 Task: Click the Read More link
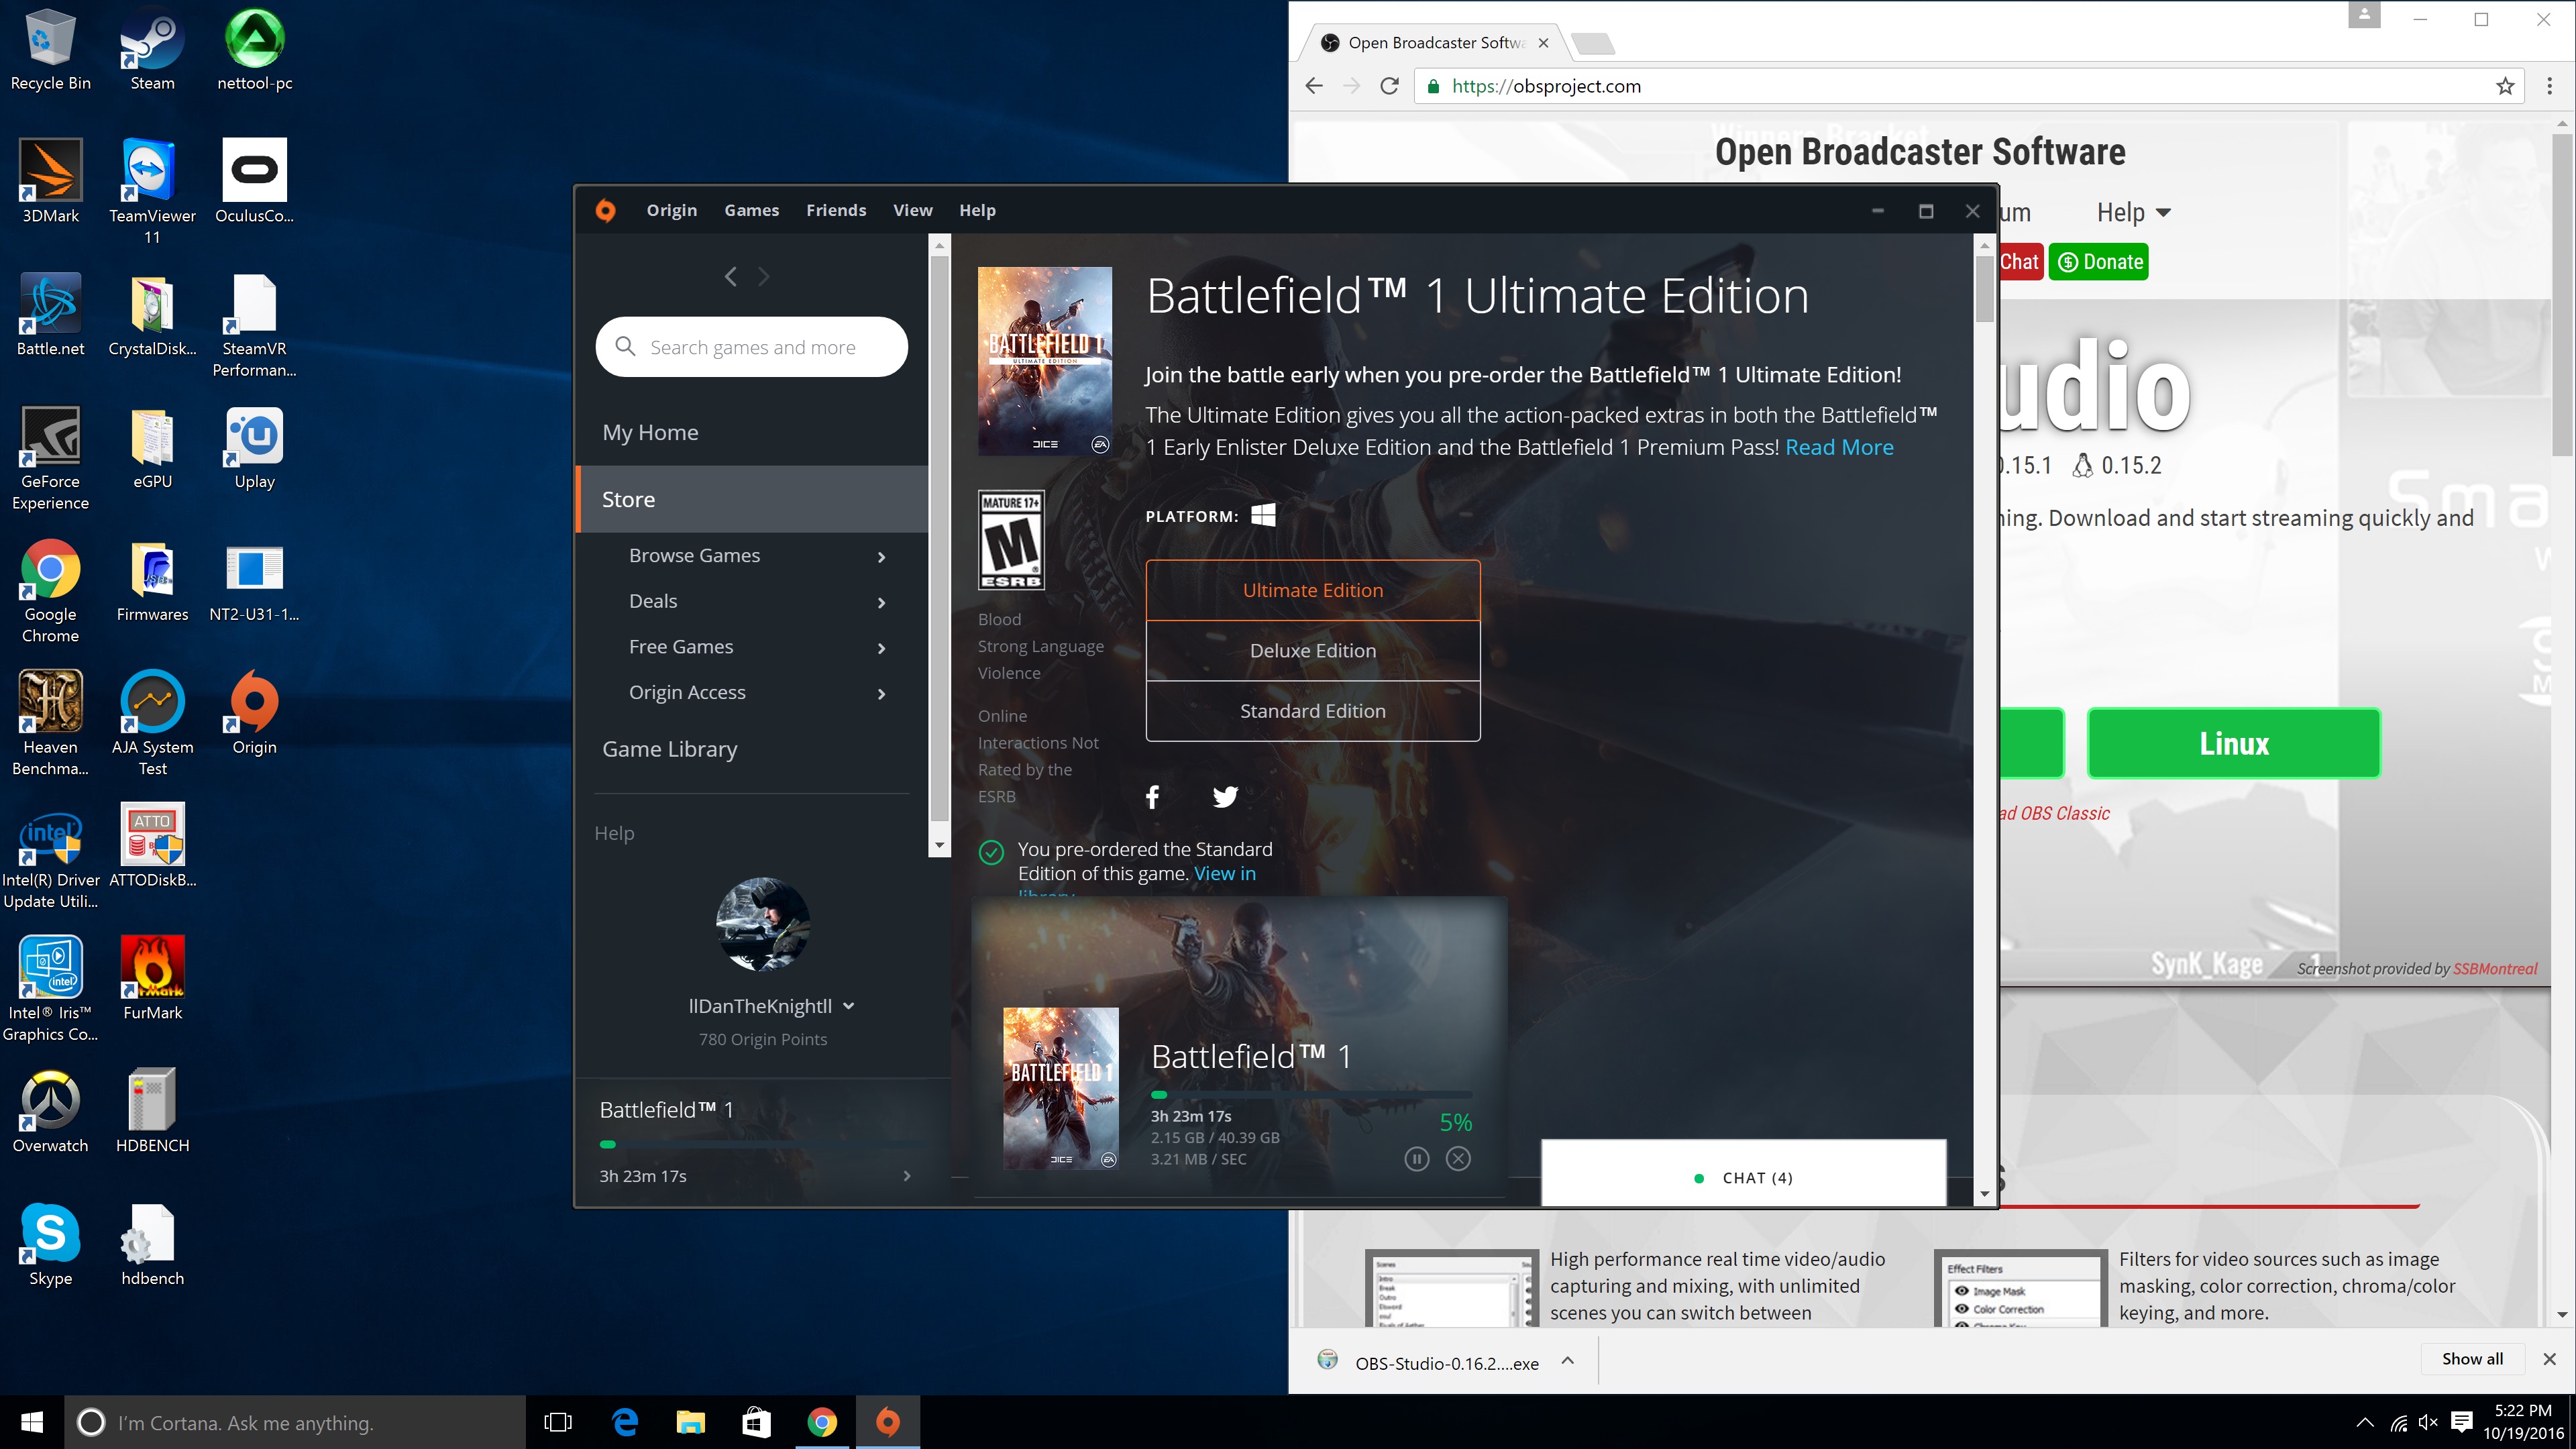(1839, 447)
